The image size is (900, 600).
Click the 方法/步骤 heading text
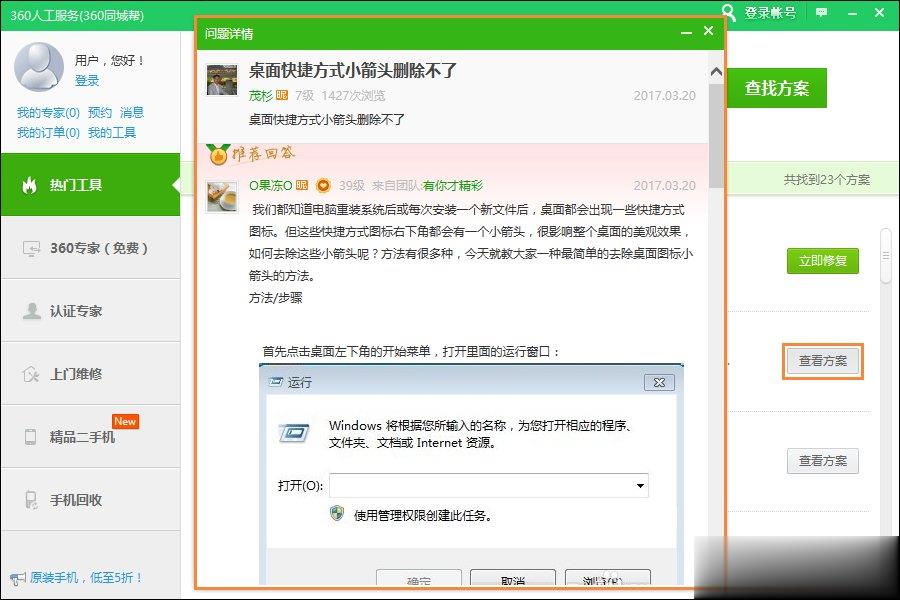276,297
